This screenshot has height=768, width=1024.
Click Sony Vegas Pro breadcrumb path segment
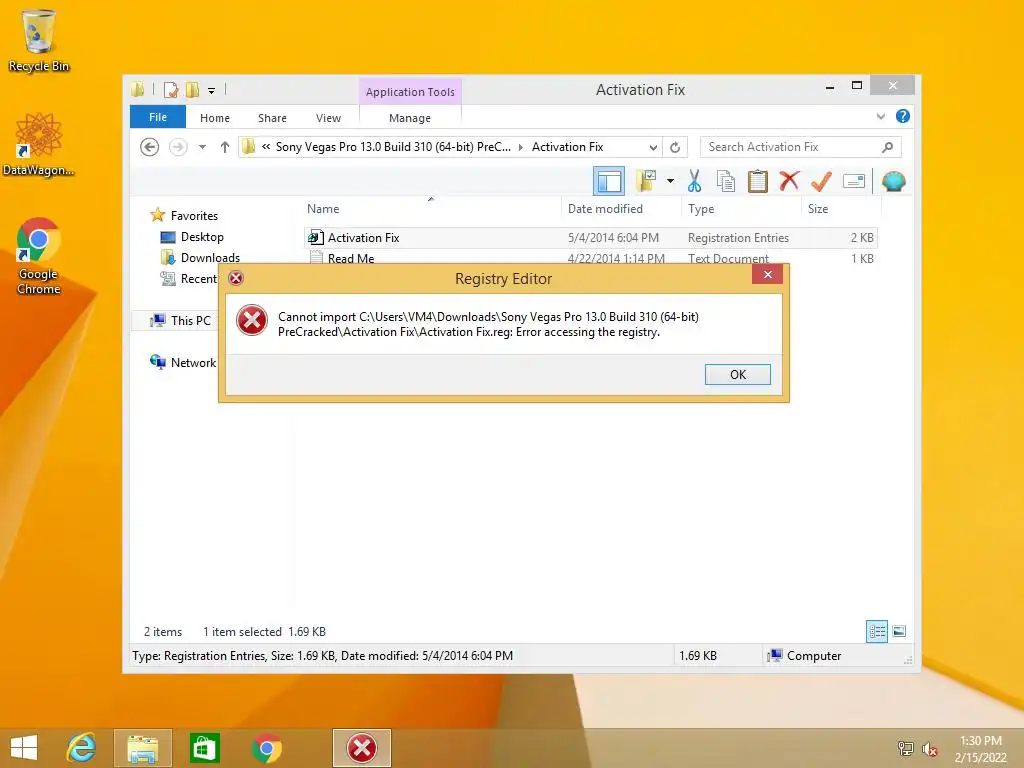[393, 147]
